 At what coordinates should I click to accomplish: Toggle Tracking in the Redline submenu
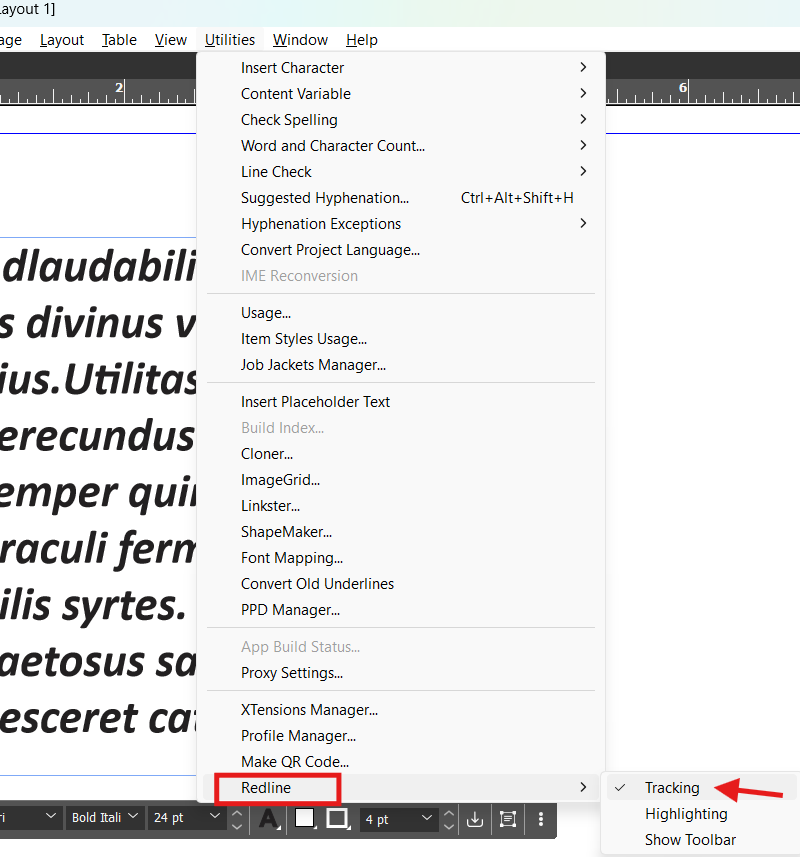click(x=671, y=787)
